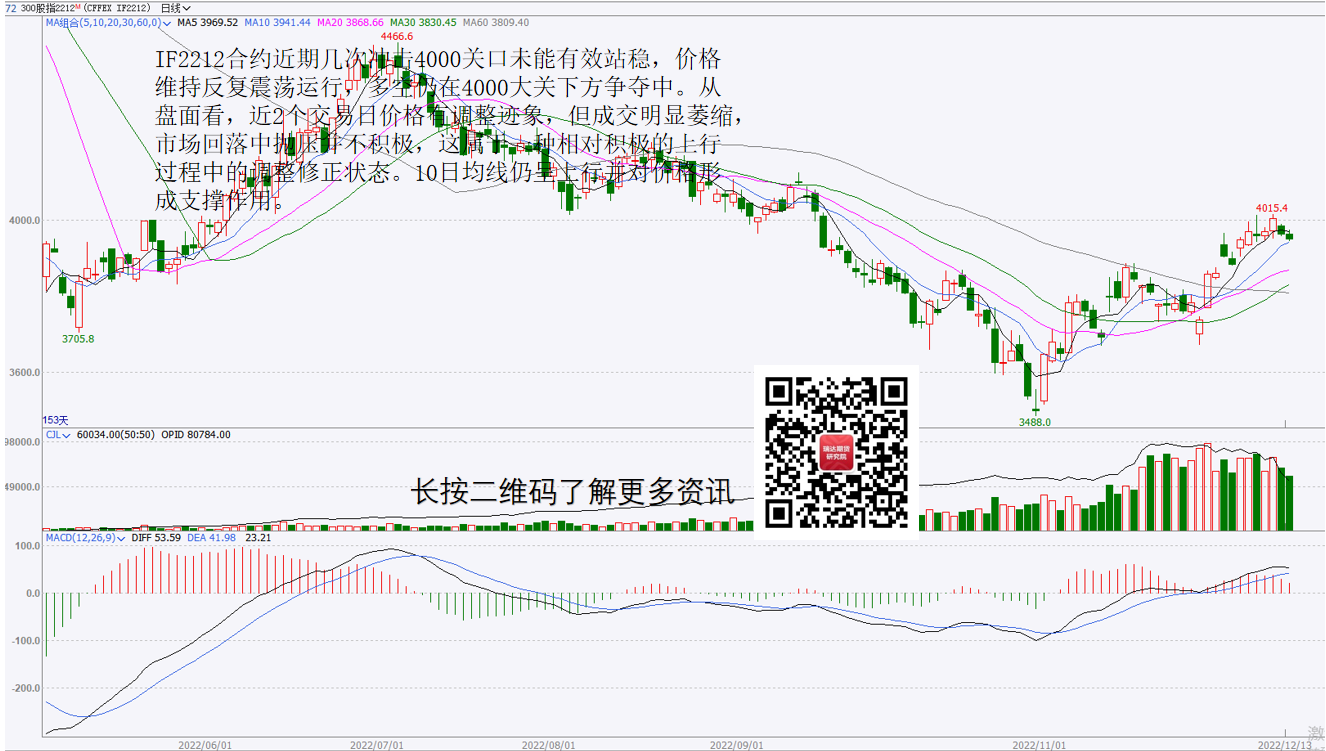Click the 153天 day count label

point(56,420)
